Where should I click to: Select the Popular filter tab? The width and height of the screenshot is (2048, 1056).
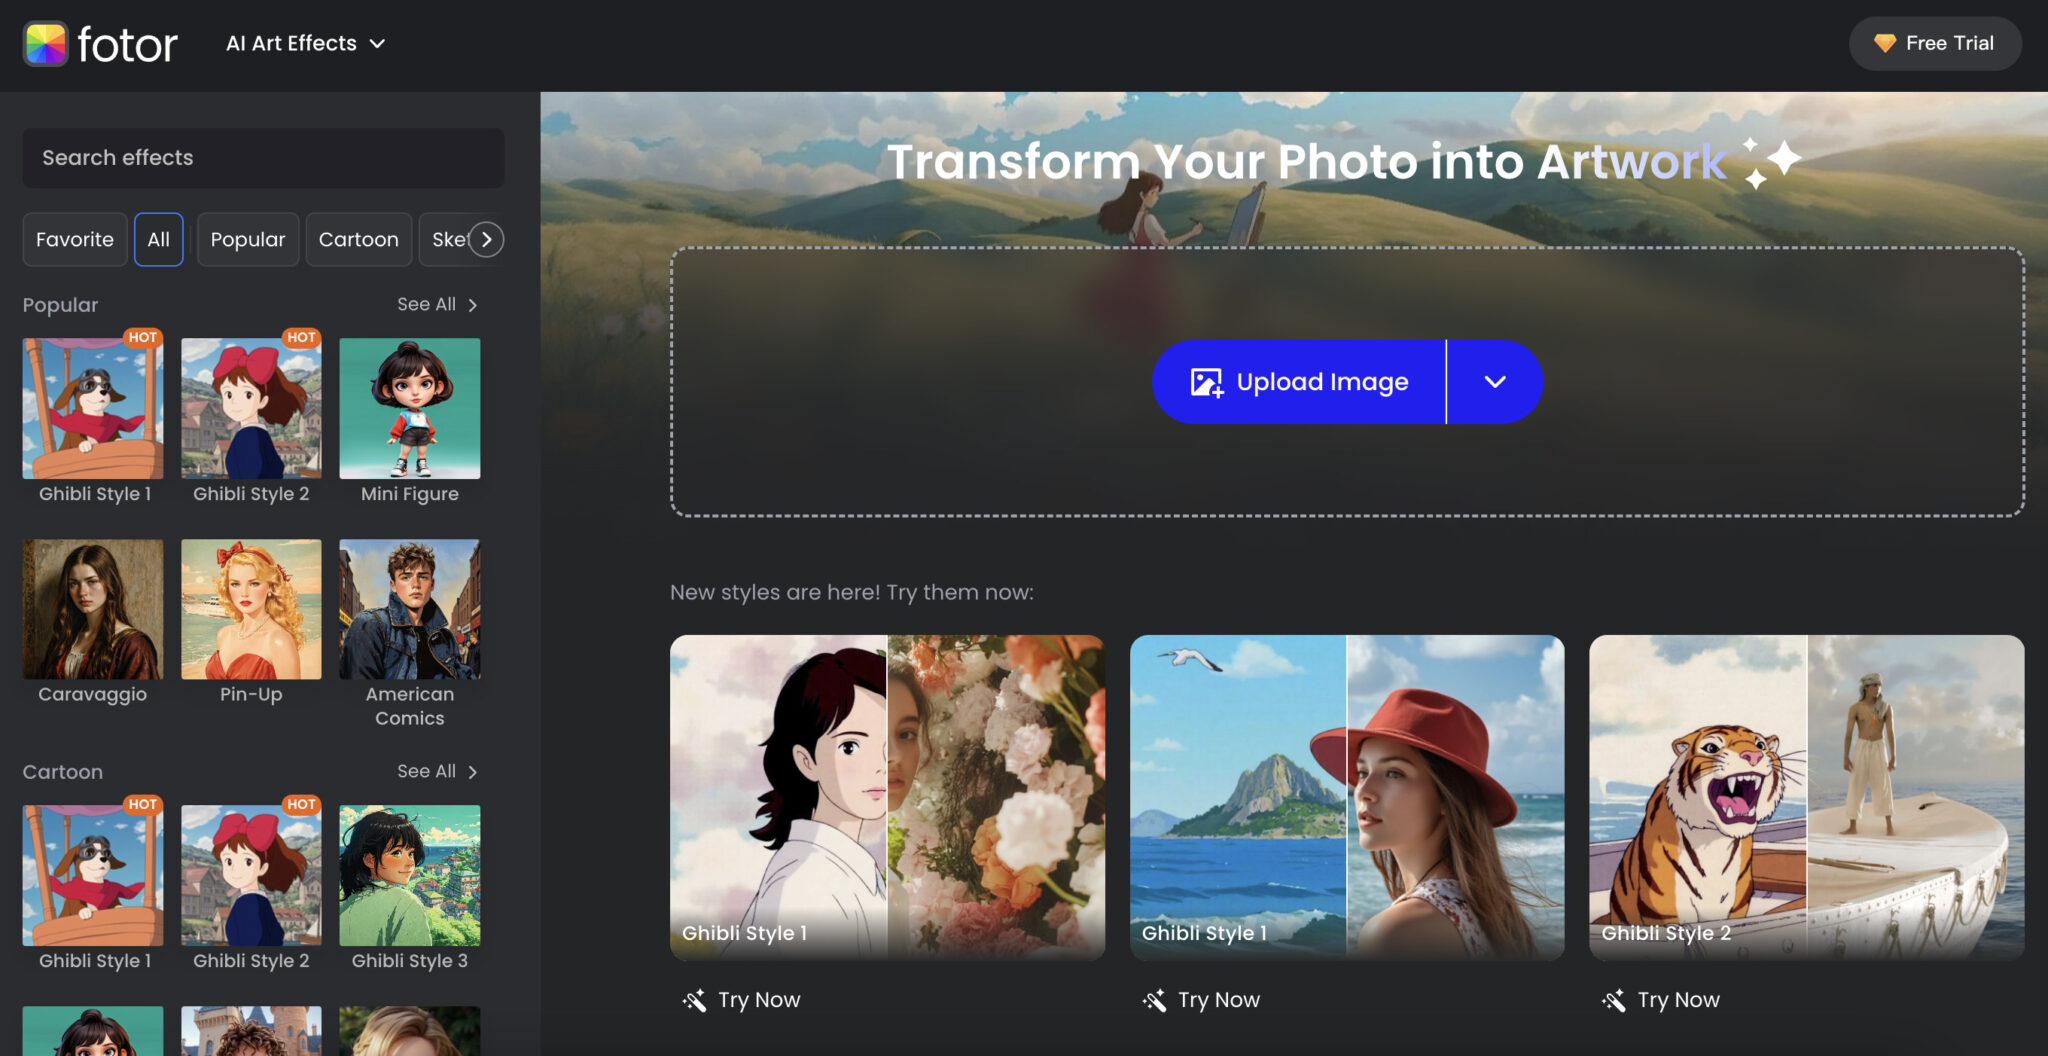click(x=247, y=239)
